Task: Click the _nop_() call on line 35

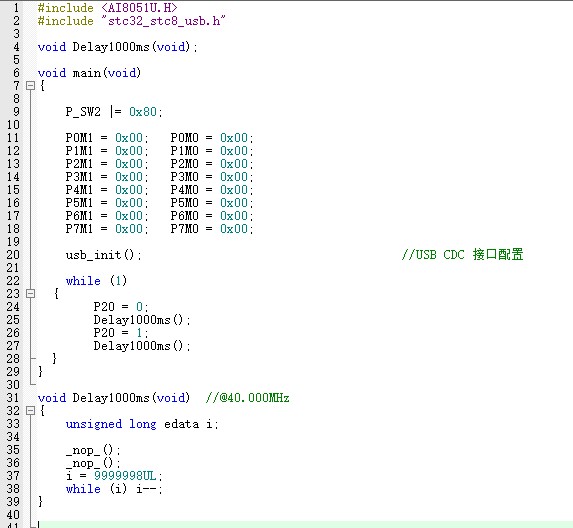Action: [x=93, y=450]
